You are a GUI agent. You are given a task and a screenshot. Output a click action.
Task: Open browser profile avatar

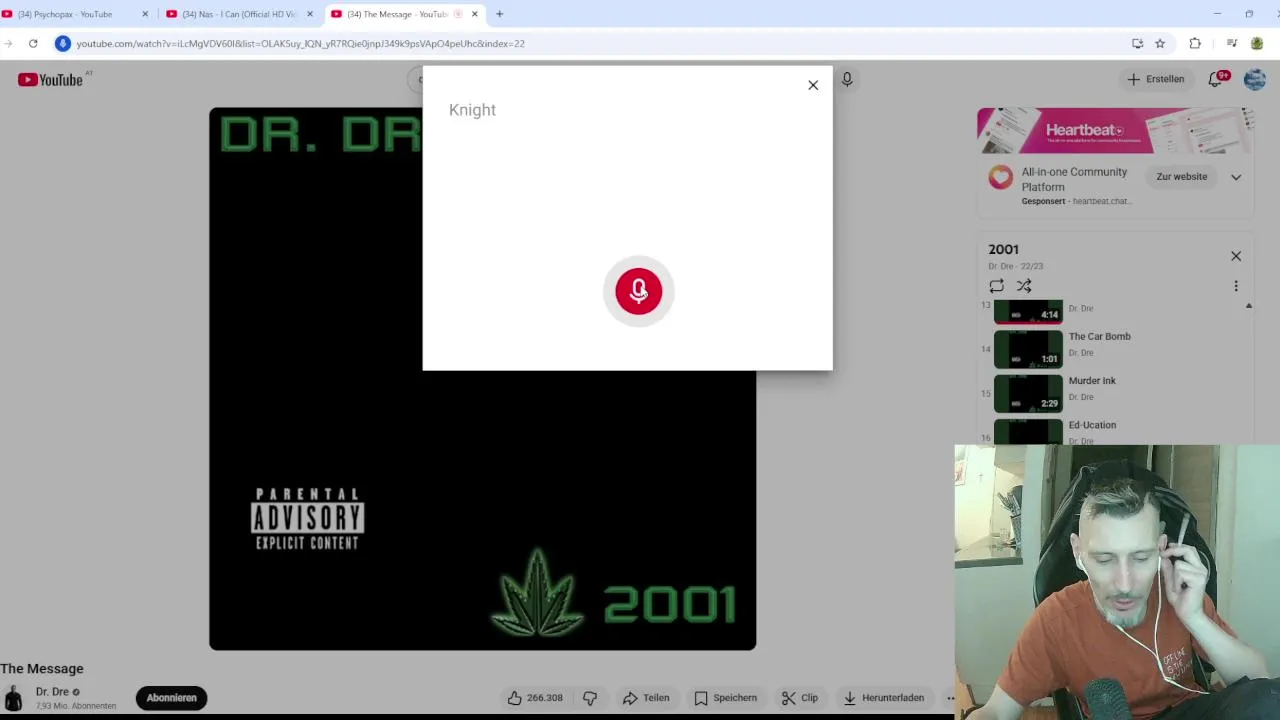1257,44
